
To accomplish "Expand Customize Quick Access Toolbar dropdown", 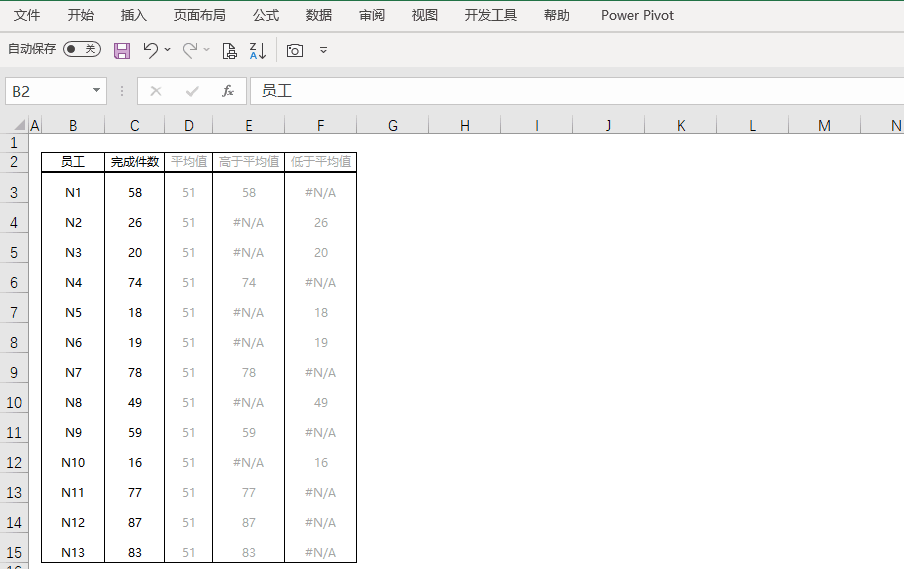I will (x=323, y=50).
